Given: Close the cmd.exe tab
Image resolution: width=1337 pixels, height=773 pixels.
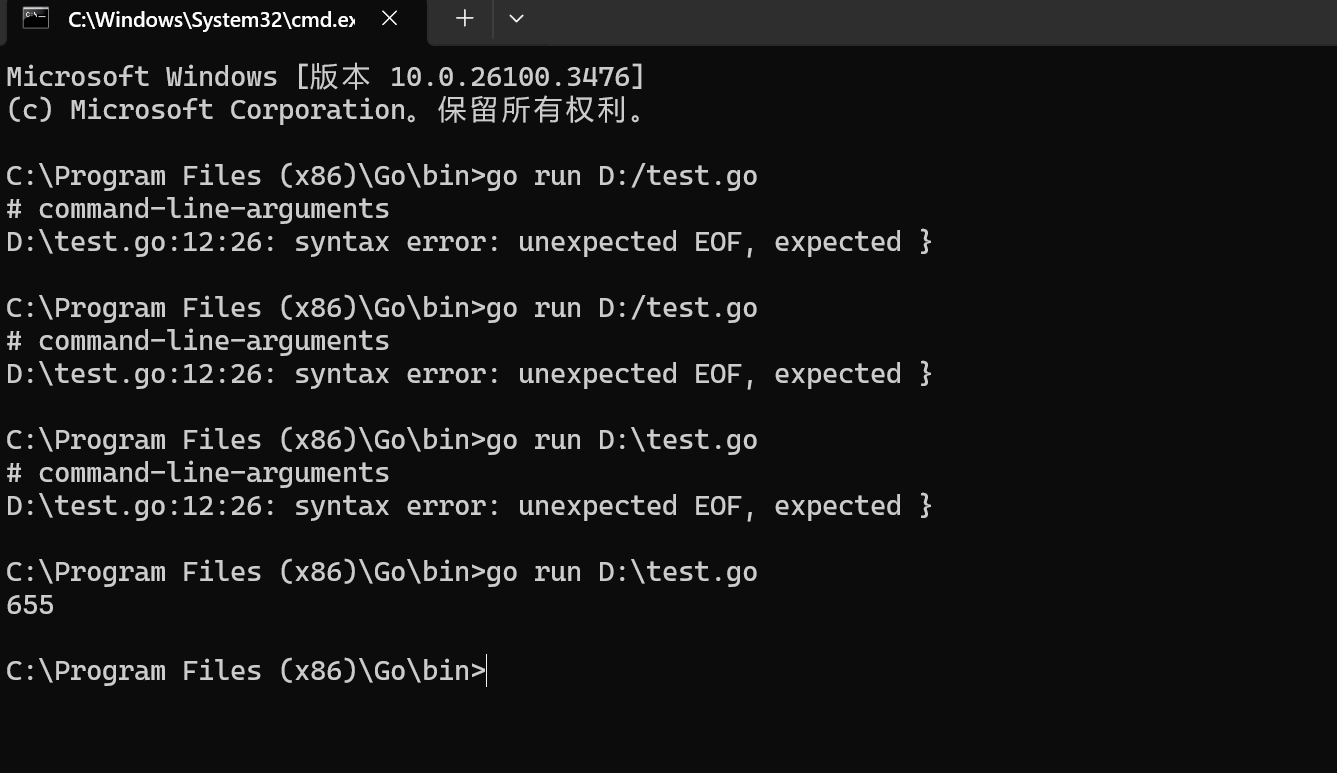Looking at the screenshot, I should [390, 18].
